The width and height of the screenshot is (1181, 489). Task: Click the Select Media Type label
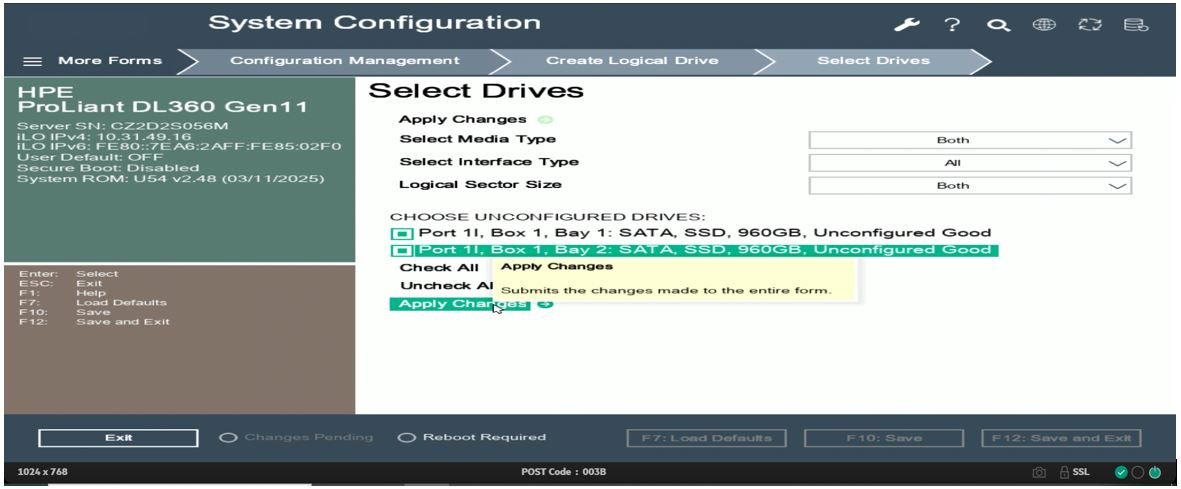pyautogui.click(x=478, y=139)
